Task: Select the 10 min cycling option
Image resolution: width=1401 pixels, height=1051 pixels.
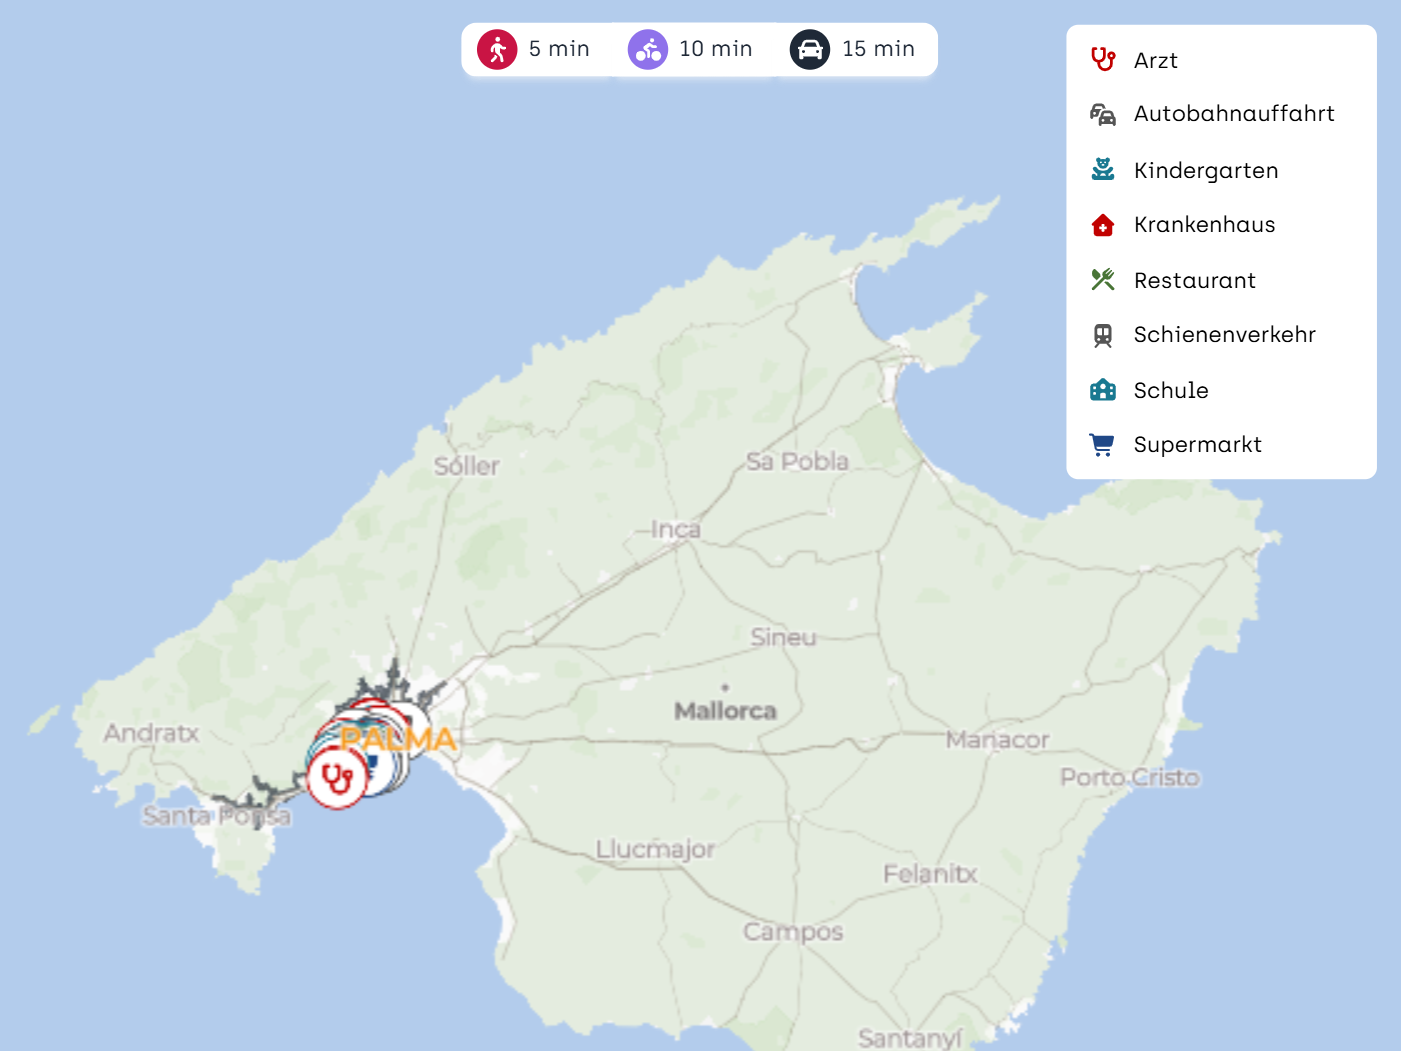Action: click(690, 49)
